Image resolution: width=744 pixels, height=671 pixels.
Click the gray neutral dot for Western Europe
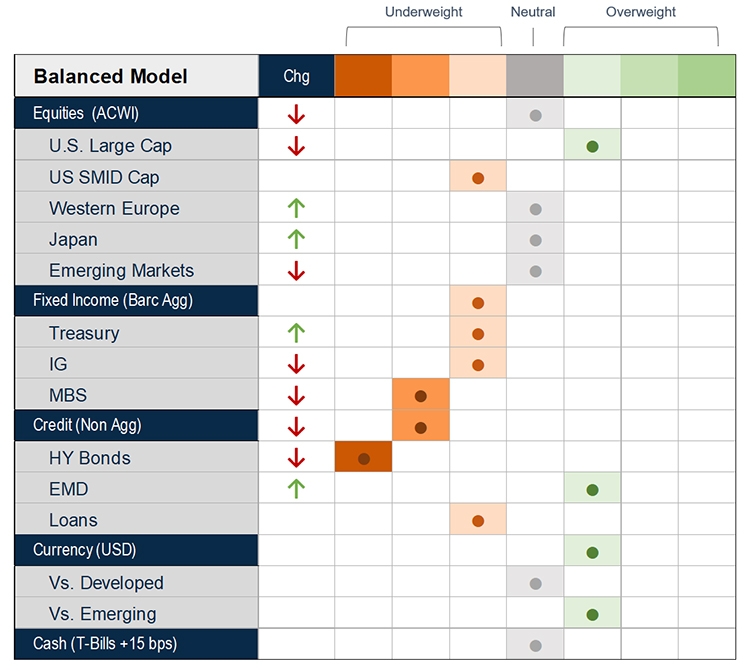coord(535,209)
